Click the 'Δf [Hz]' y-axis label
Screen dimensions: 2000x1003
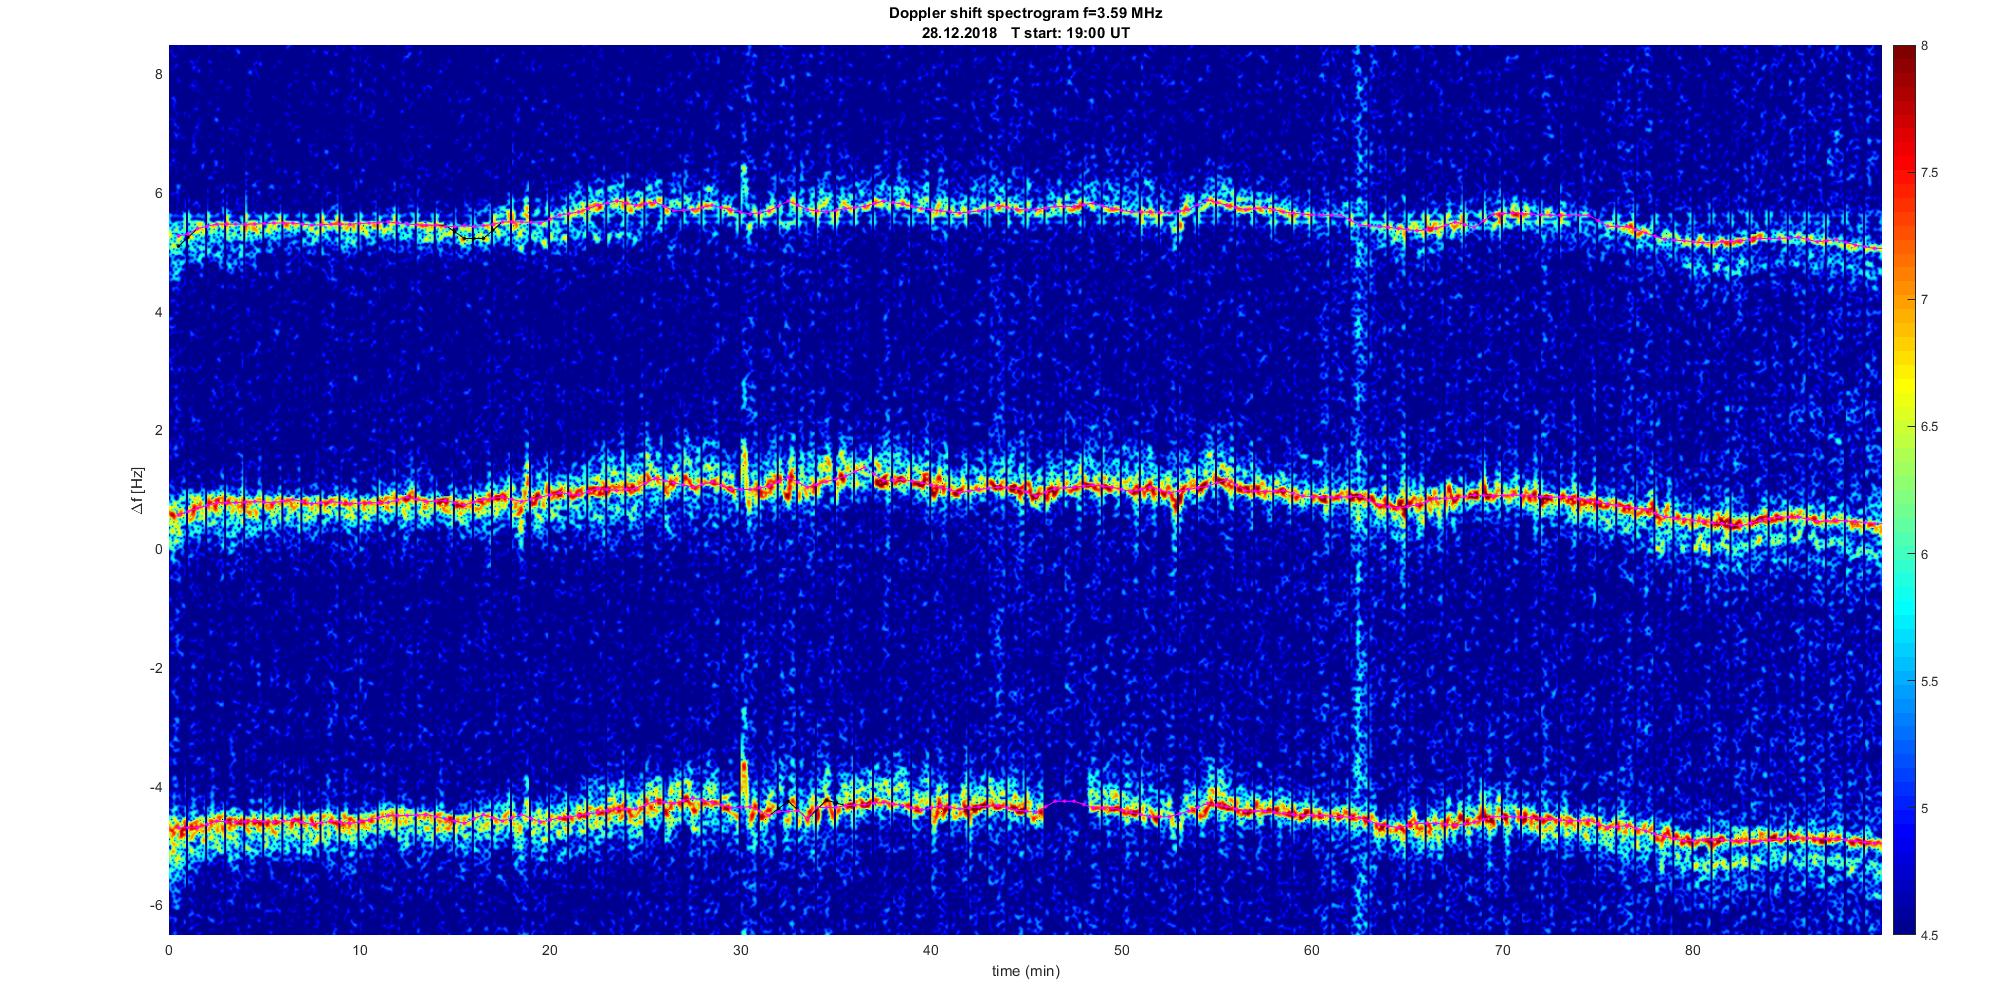point(137,490)
